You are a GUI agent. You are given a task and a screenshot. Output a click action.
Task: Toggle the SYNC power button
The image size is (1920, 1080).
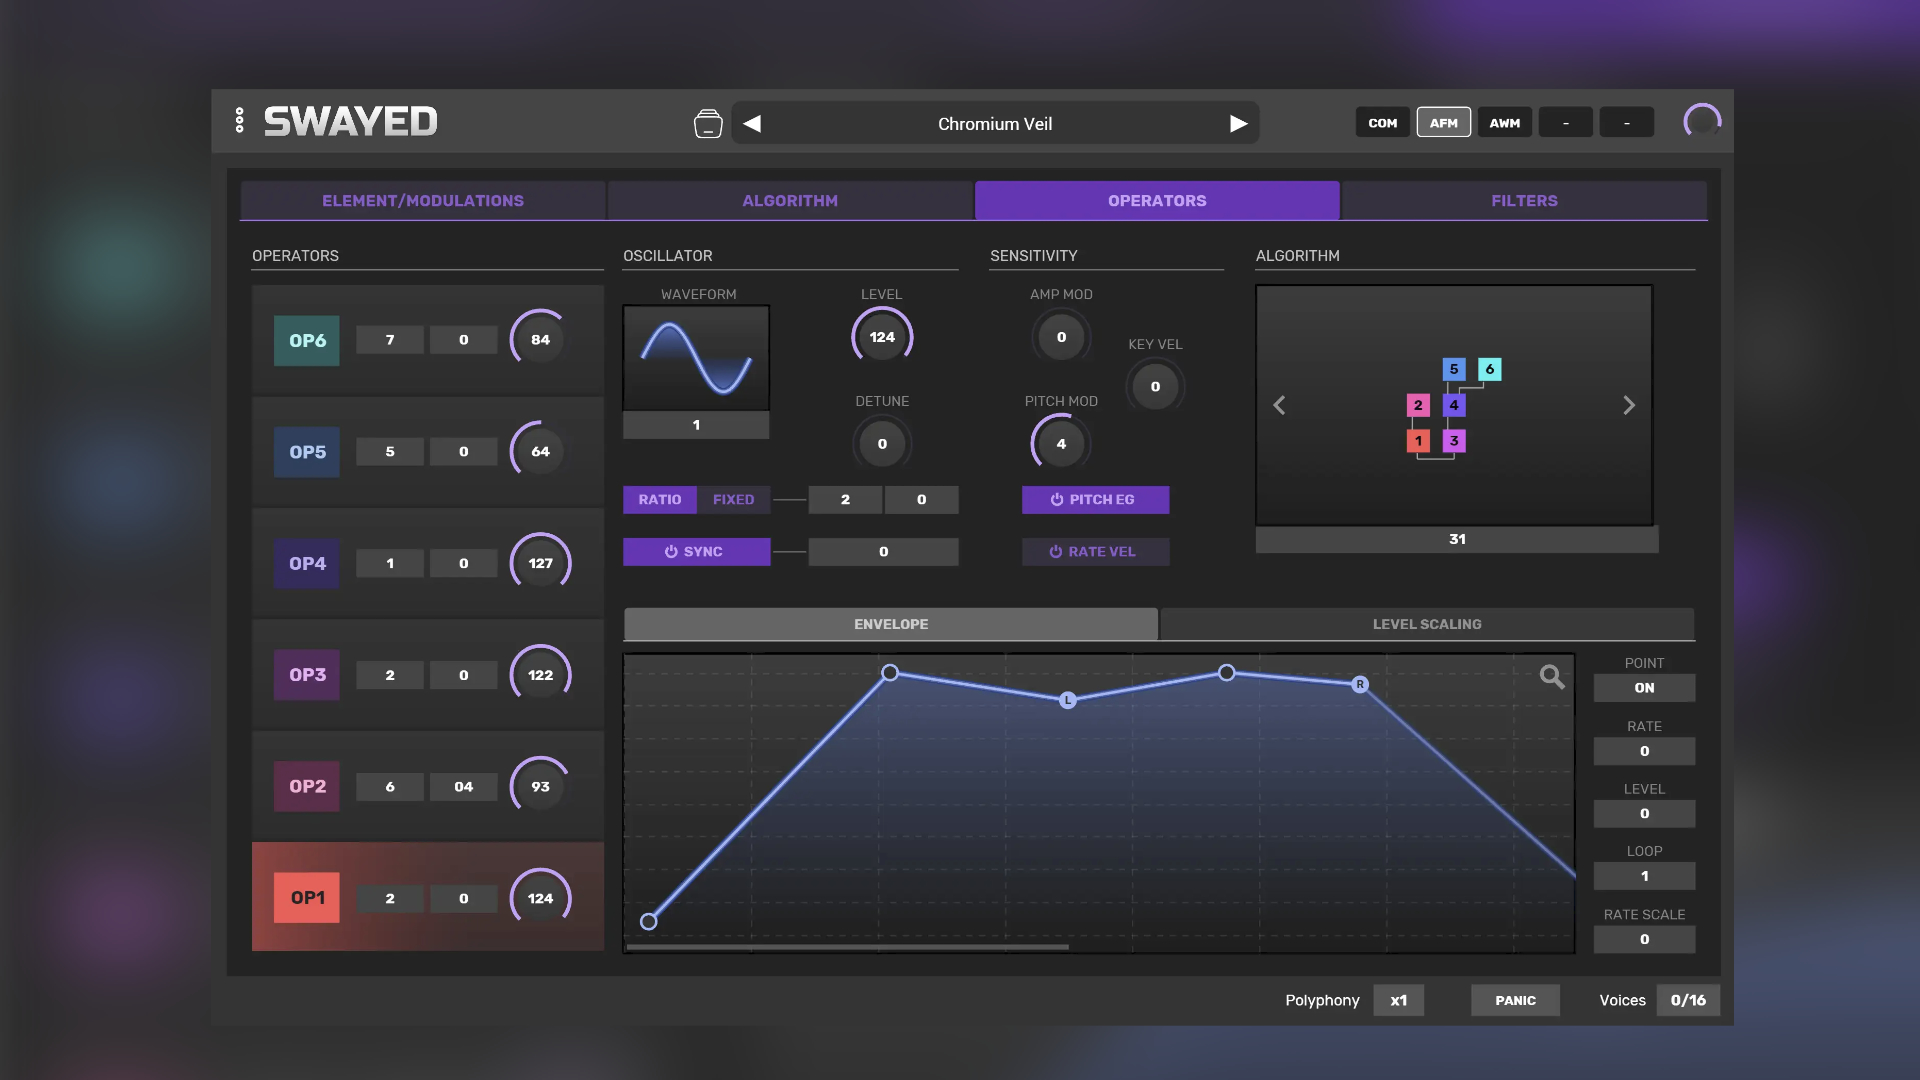point(696,552)
